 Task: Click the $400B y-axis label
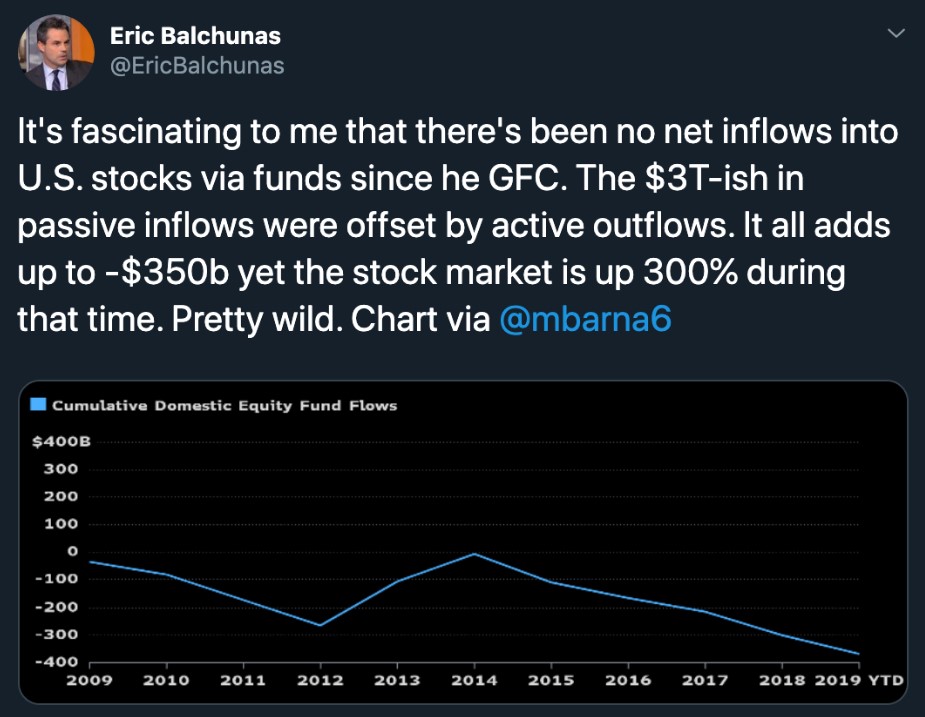[61, 441]
